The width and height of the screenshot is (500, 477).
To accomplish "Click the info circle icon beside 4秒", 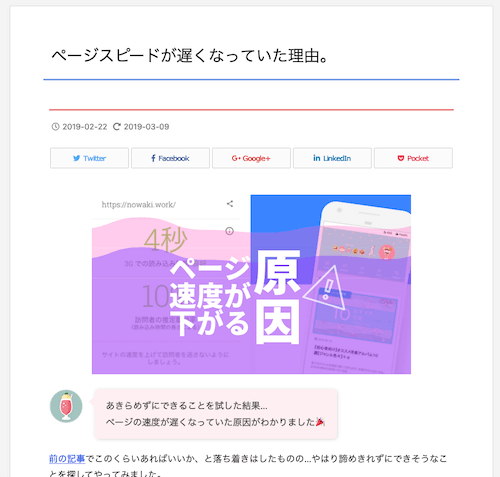I will tap(229, 231).
